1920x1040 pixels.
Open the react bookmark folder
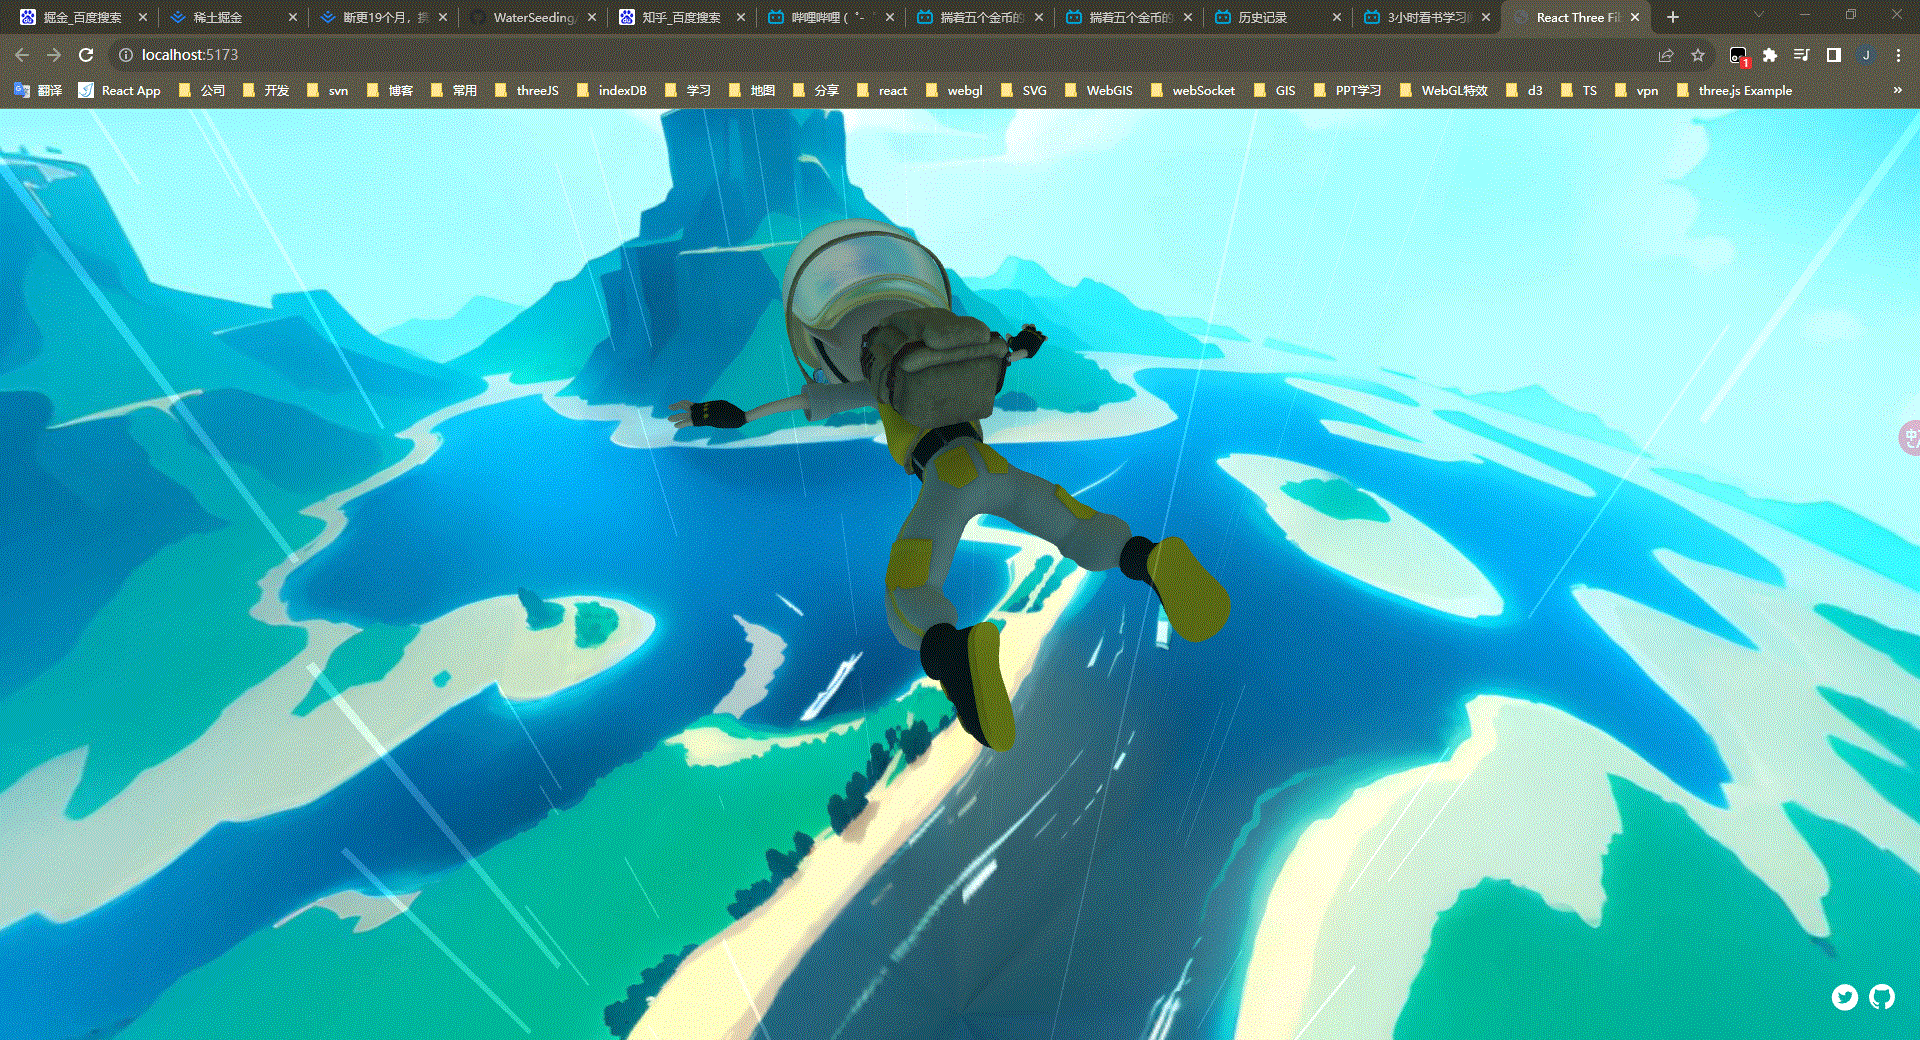click(x=883, y=90)
